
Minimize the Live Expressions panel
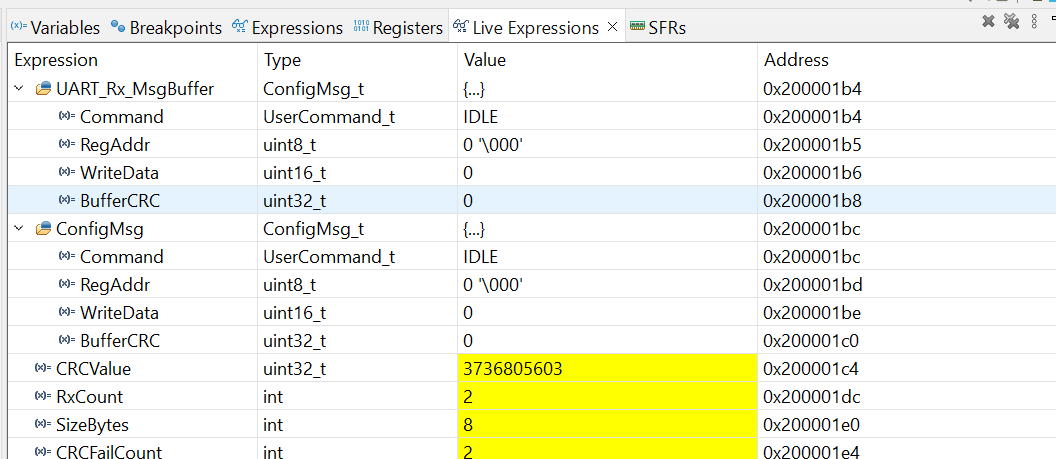tap(1050, 21)
